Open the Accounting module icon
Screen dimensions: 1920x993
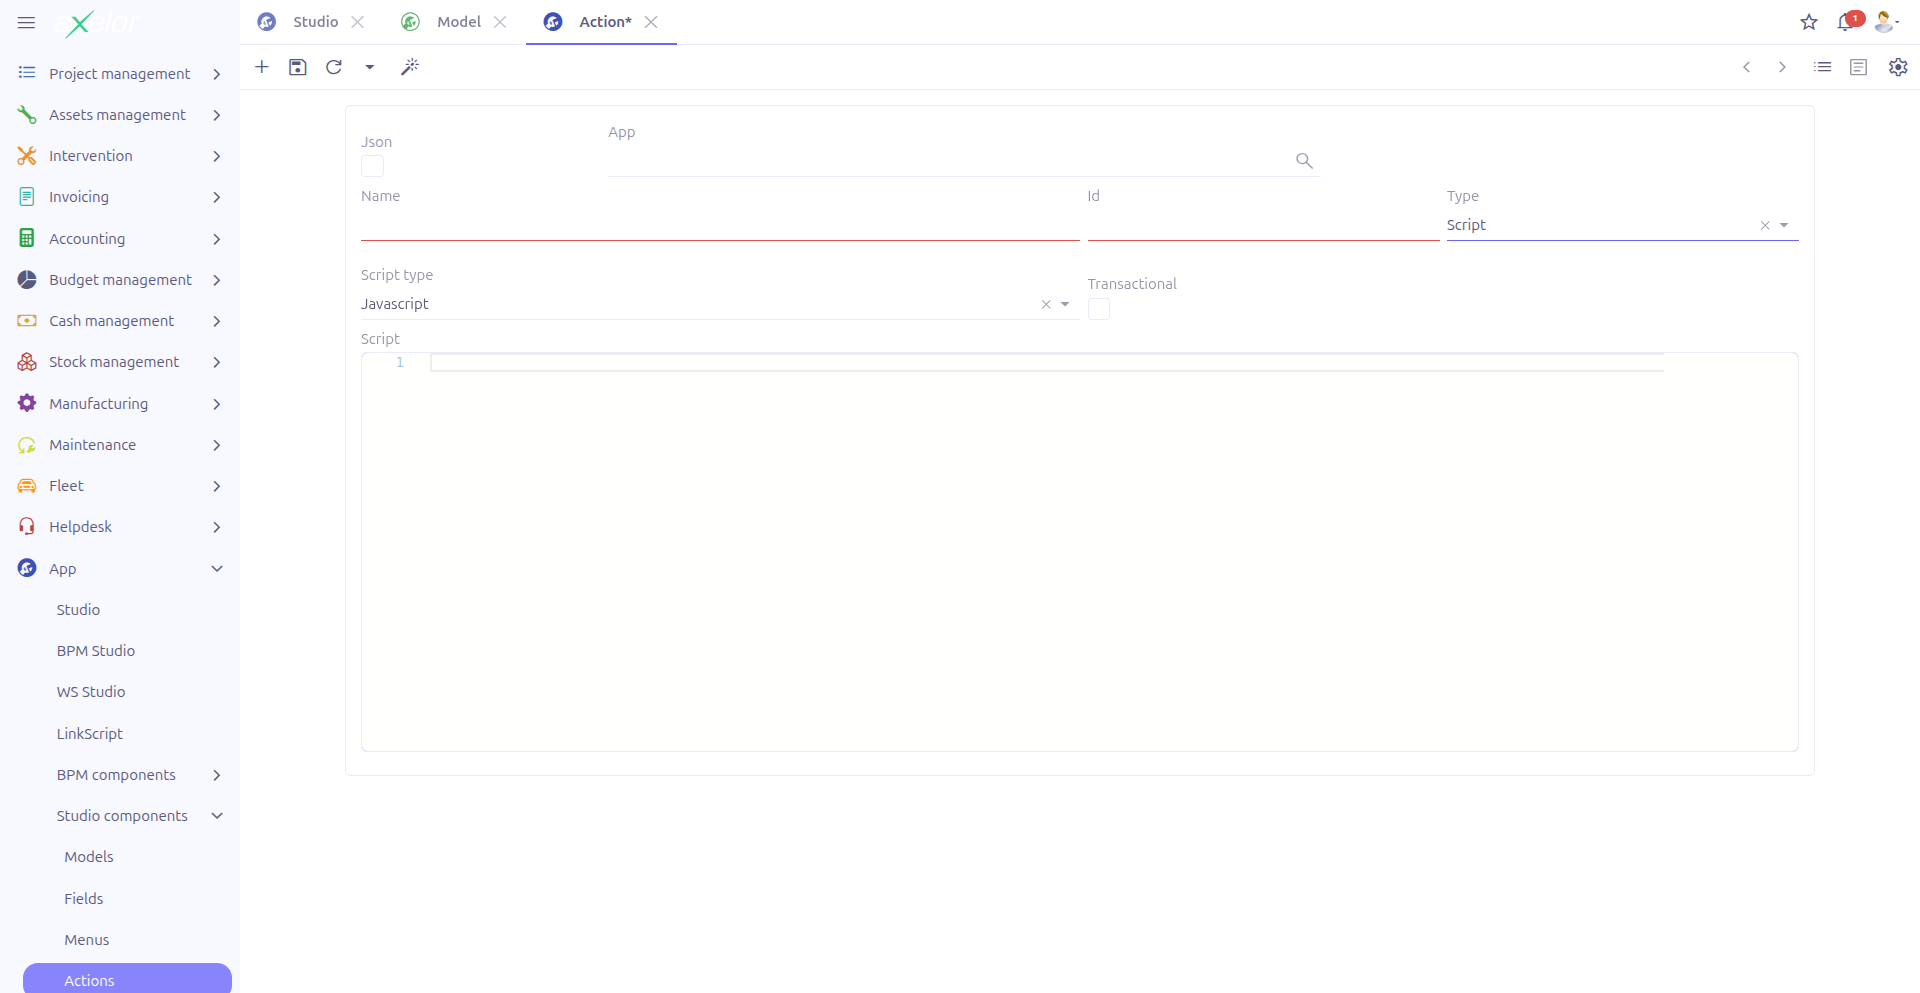[27, 238]
